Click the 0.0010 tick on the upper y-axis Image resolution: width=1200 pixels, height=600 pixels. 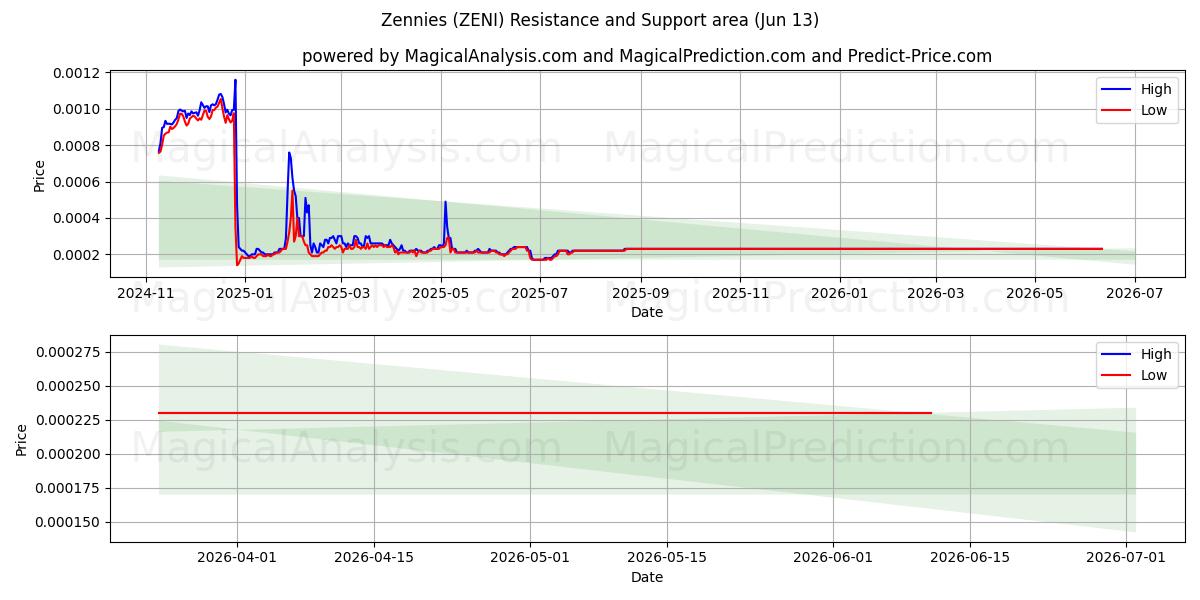(78, 109)
